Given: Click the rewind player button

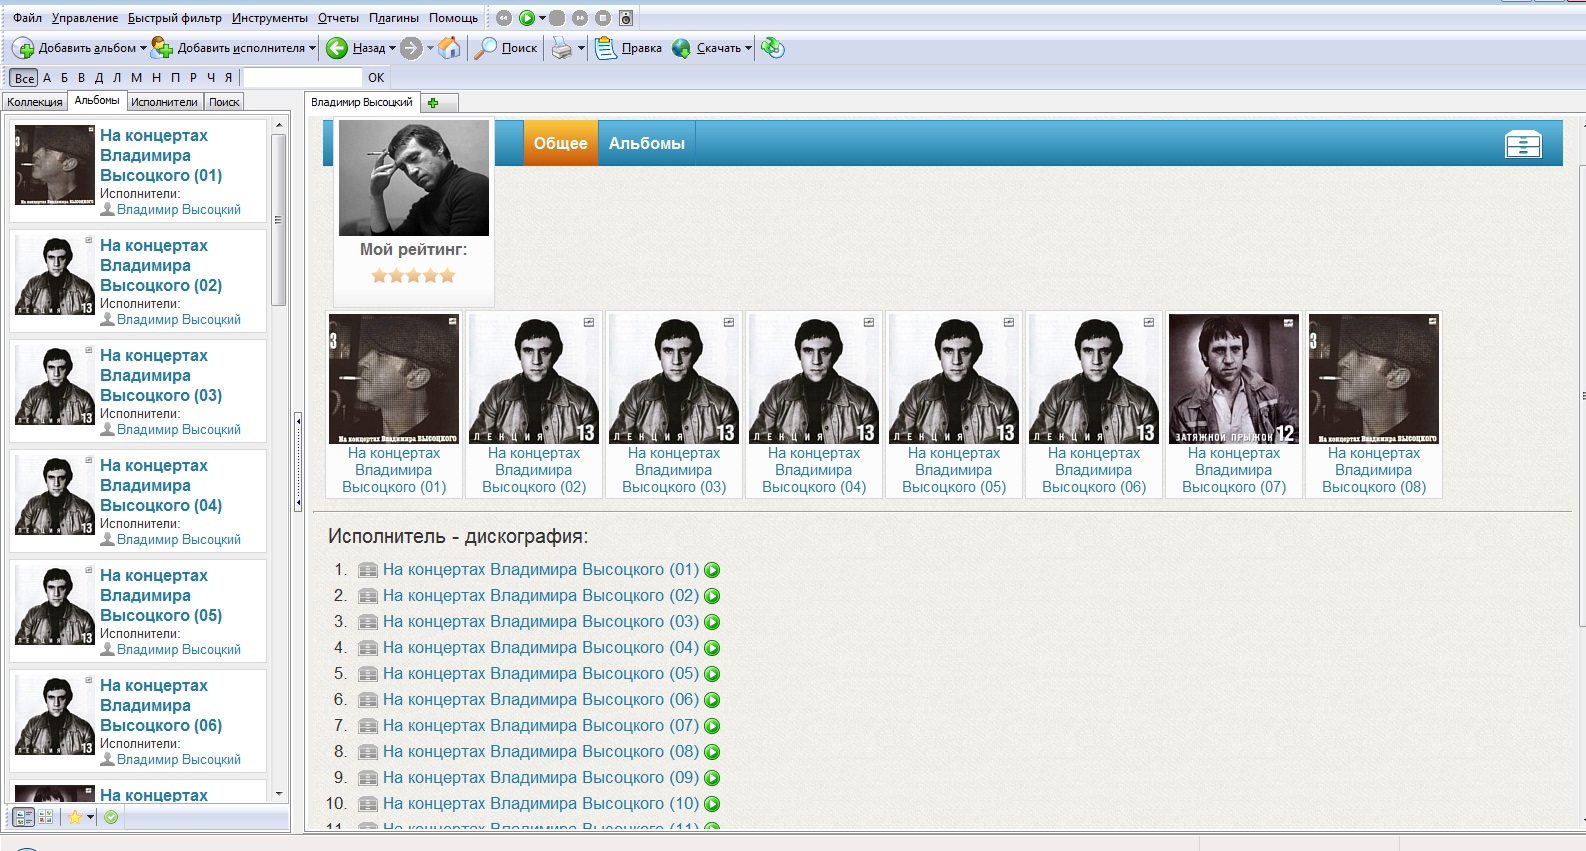Looking at the screenshot, I should tap(504, 18).
